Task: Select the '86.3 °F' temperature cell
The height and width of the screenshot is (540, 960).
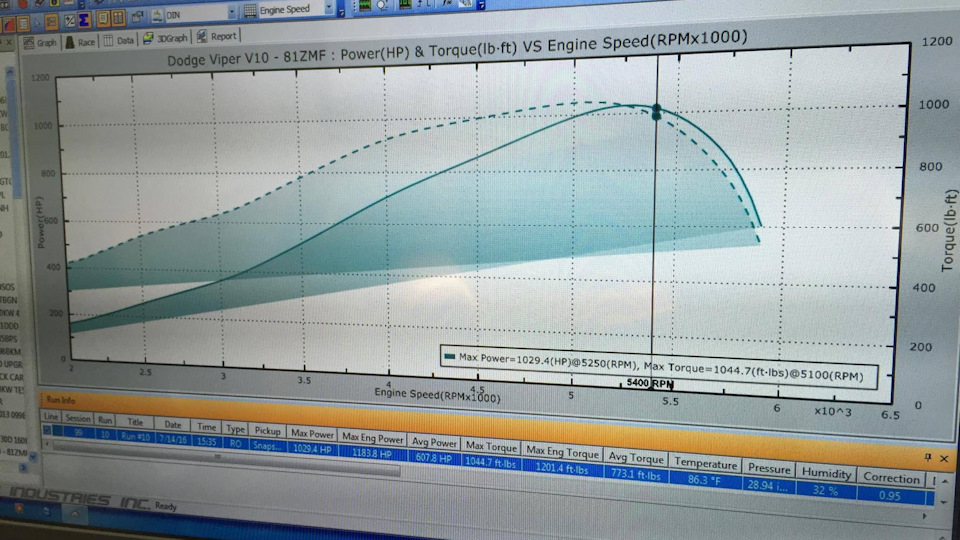Action: click(704, 481)
